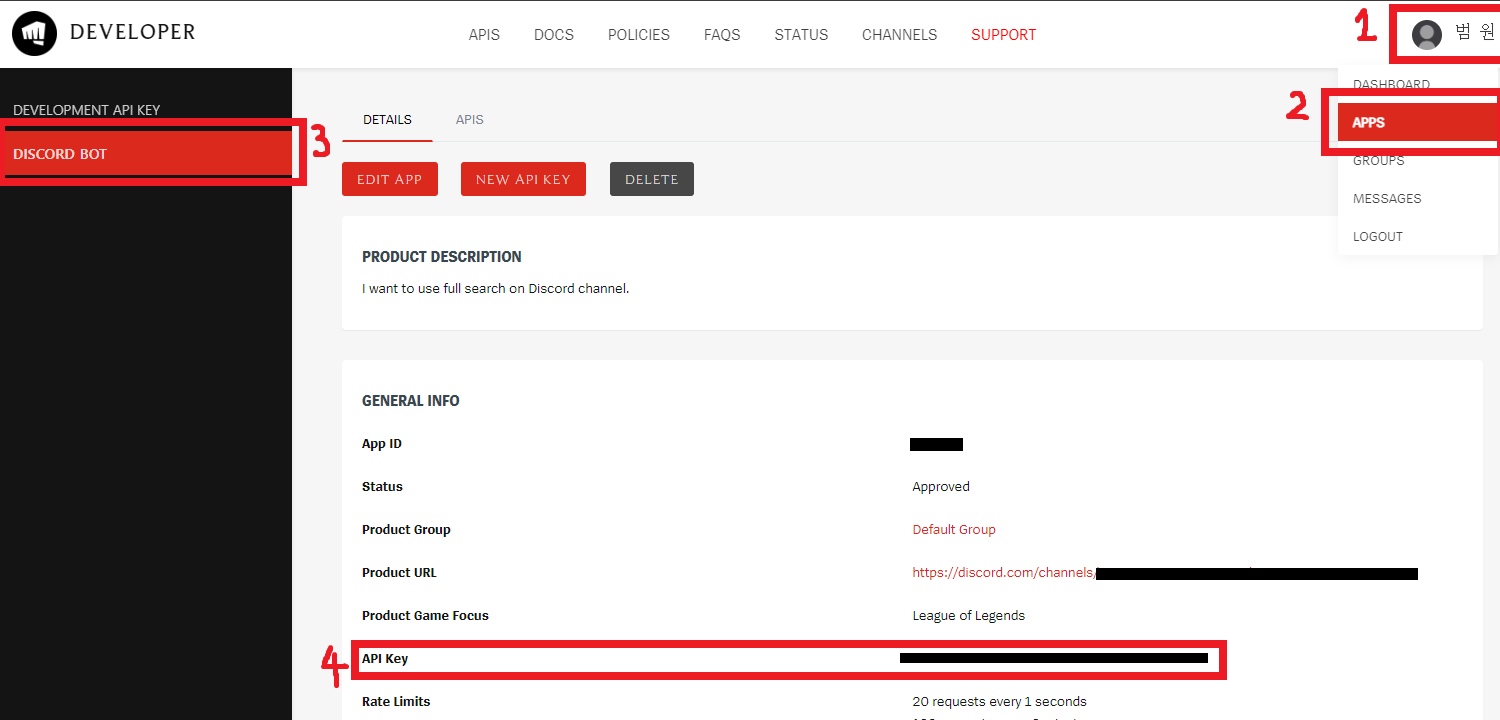Screen dimensions: 1500x720
Task: Click the PRODUCT DESCRIPTION heading
Action: pos(442,257)
